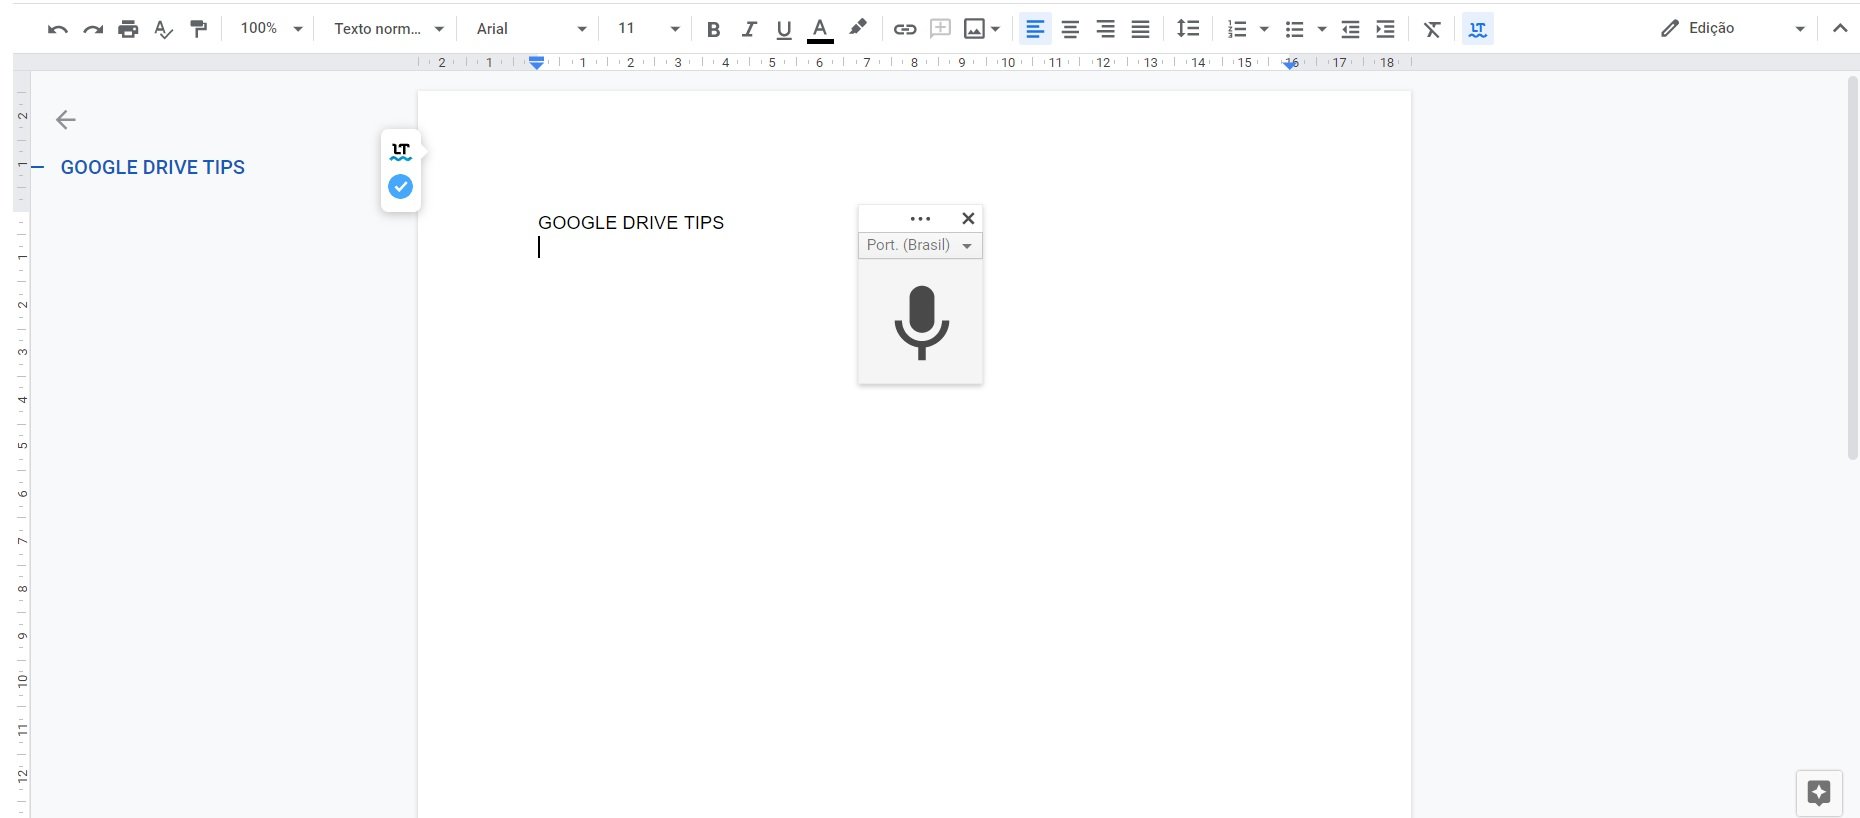Viewport: 1860px width, 818px height.
Task: Open the text color picker
Action: (x=820, y=29)
